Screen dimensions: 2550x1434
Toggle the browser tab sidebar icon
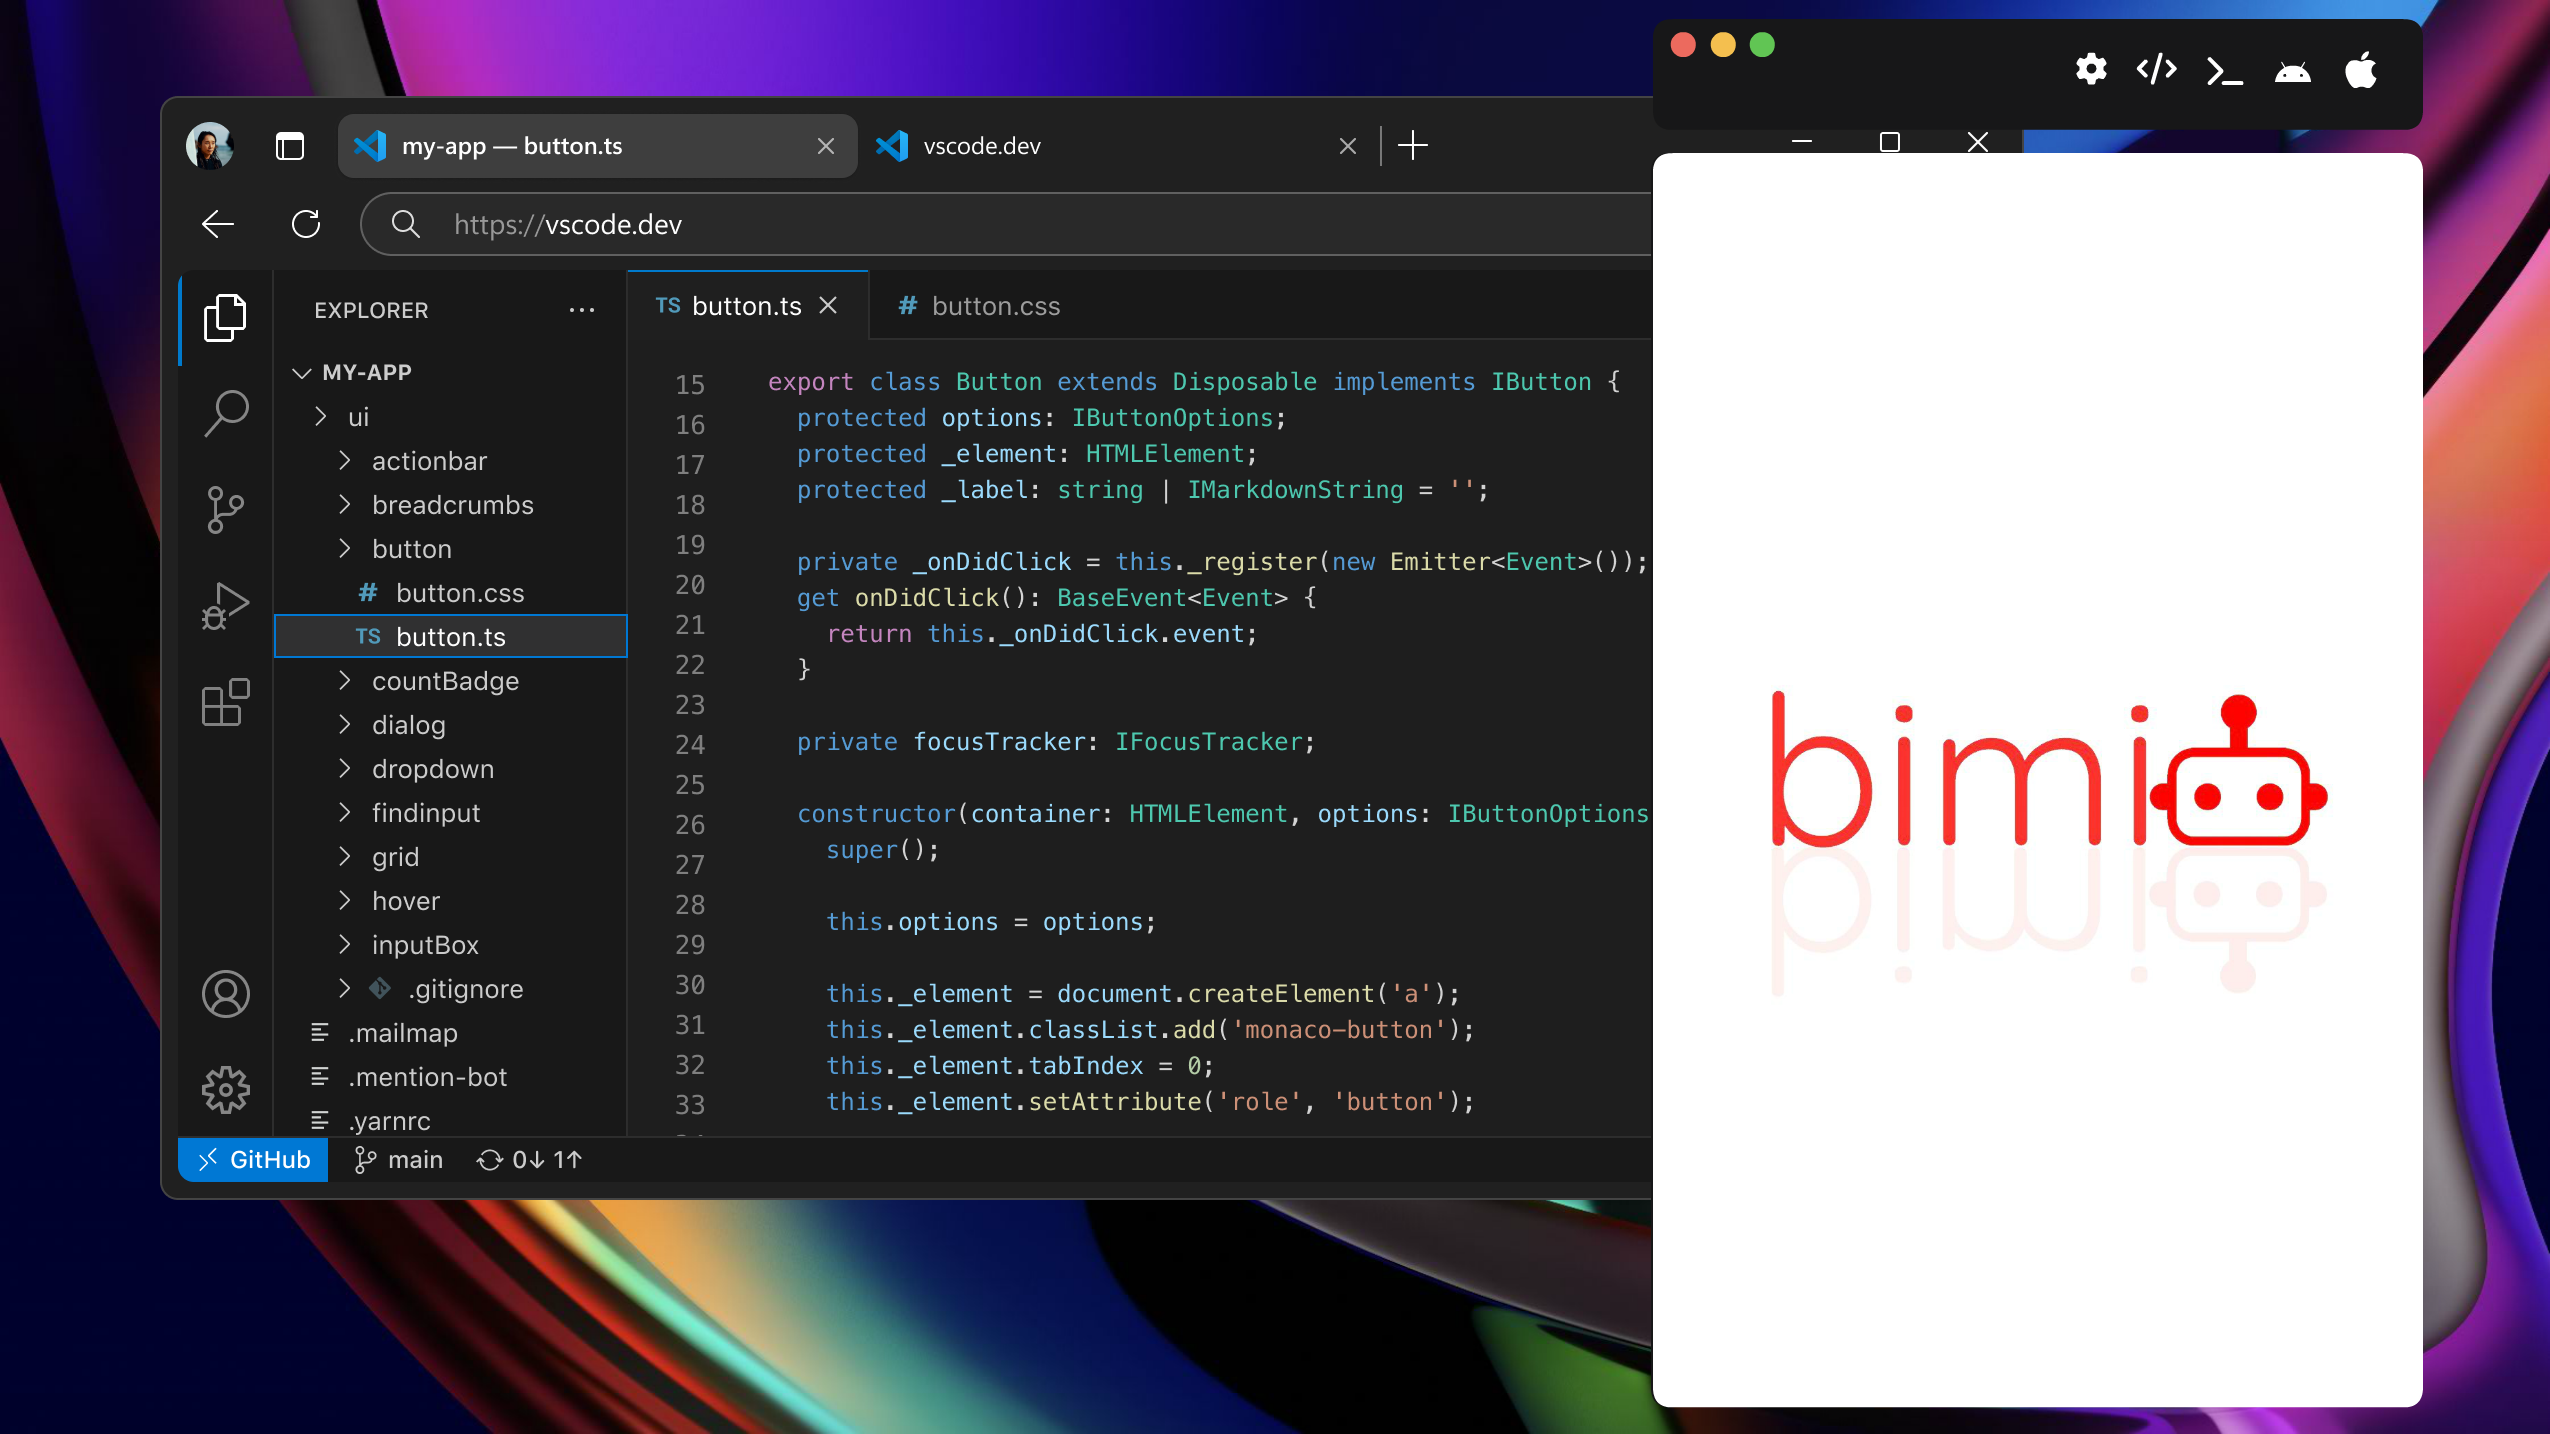pos(290,146)
